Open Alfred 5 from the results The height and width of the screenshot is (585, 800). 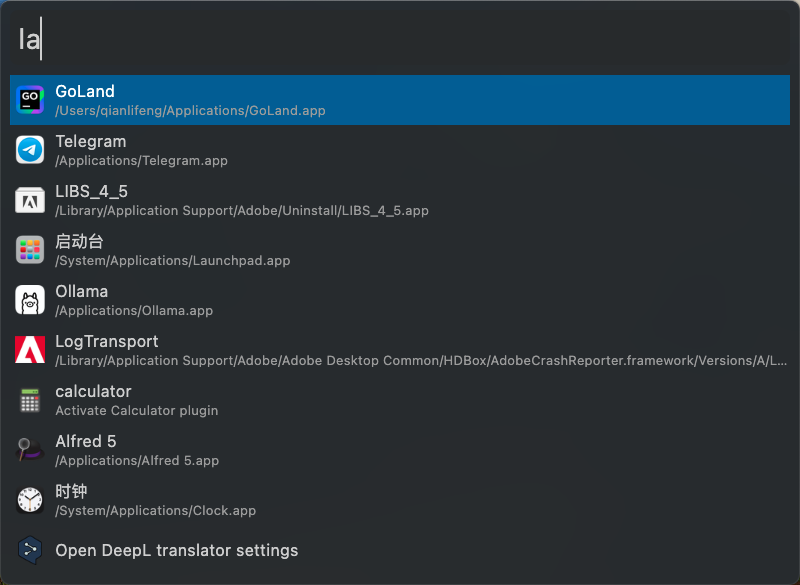point(400,450)
